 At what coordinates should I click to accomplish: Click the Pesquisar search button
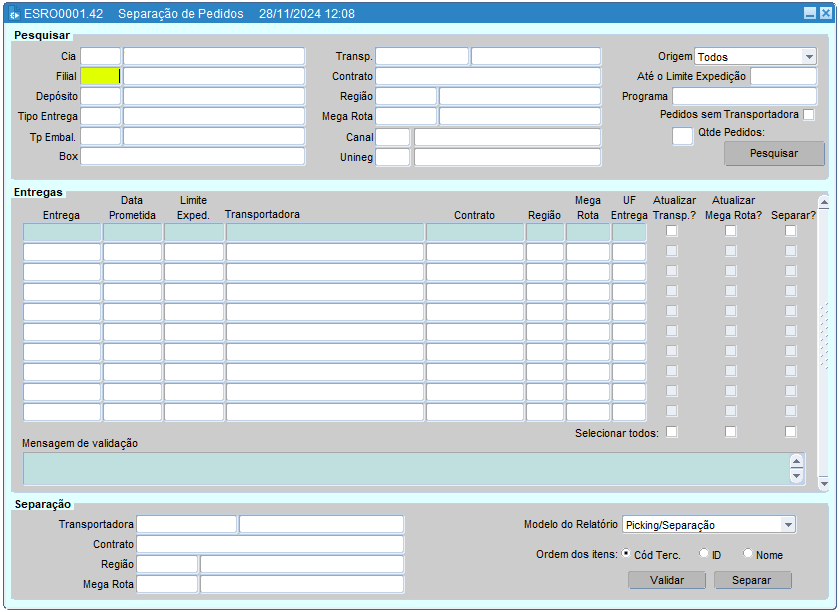coord(774,154)
